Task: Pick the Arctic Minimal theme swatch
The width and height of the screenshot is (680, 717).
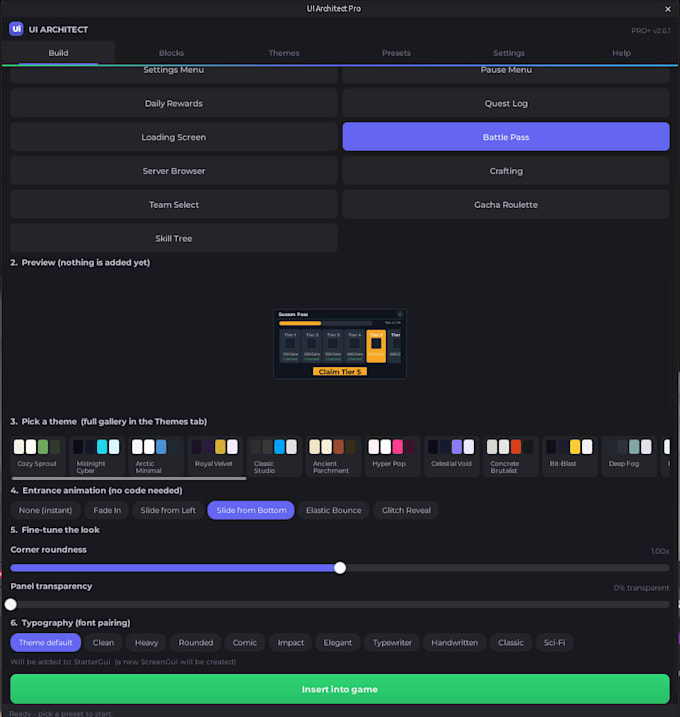Action: (x=155, y=456)
